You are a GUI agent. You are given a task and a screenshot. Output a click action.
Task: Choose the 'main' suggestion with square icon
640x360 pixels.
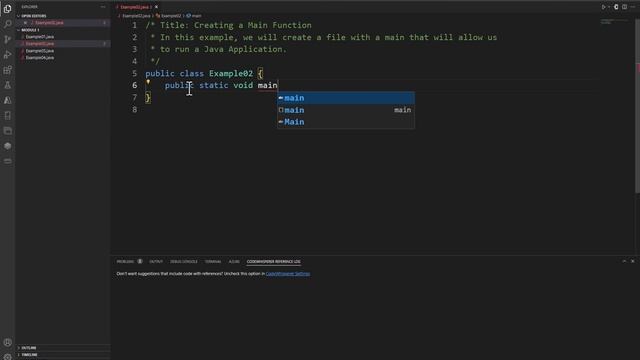click(346, 110)
